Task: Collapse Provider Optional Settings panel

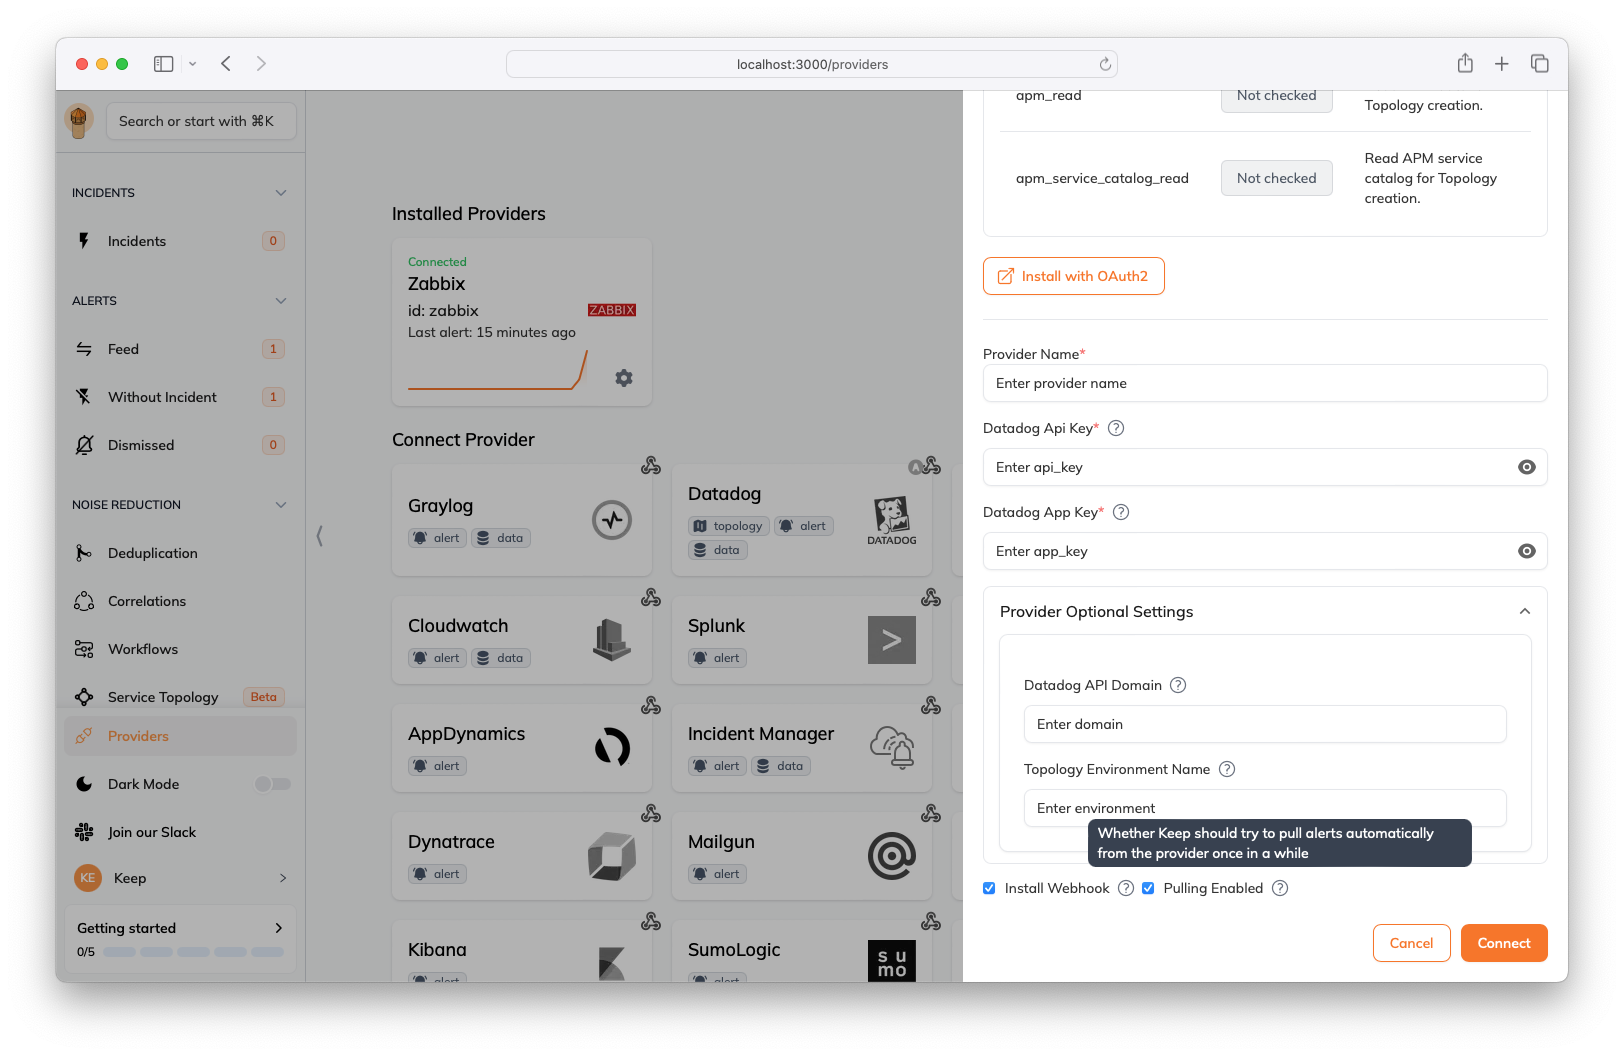Action: tap(1525, 611)
